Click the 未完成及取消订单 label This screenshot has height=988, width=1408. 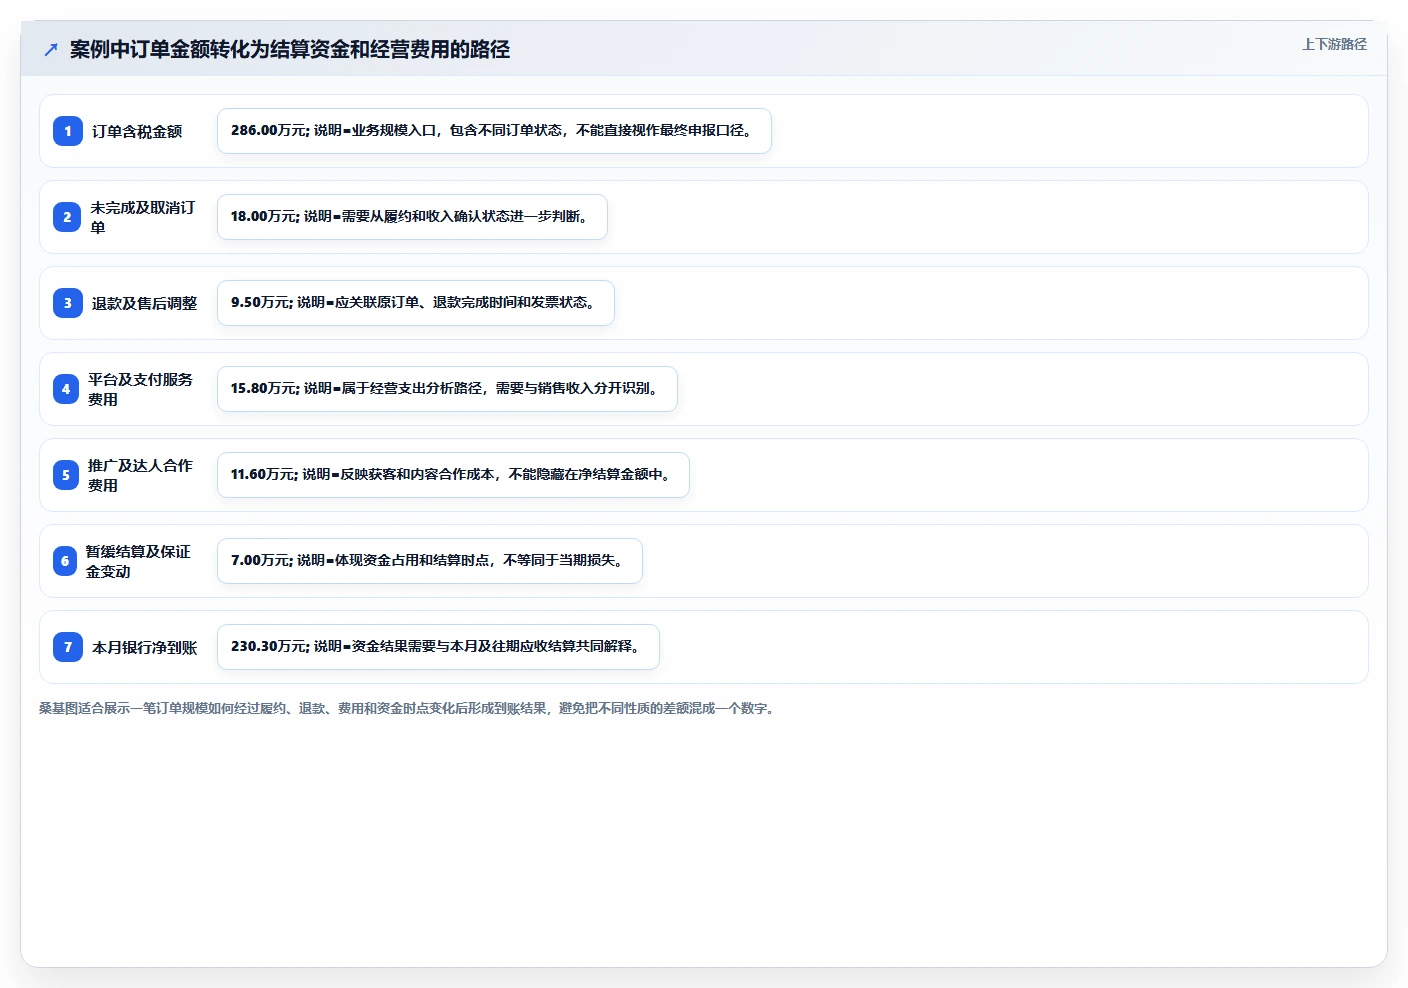(143, 217)
